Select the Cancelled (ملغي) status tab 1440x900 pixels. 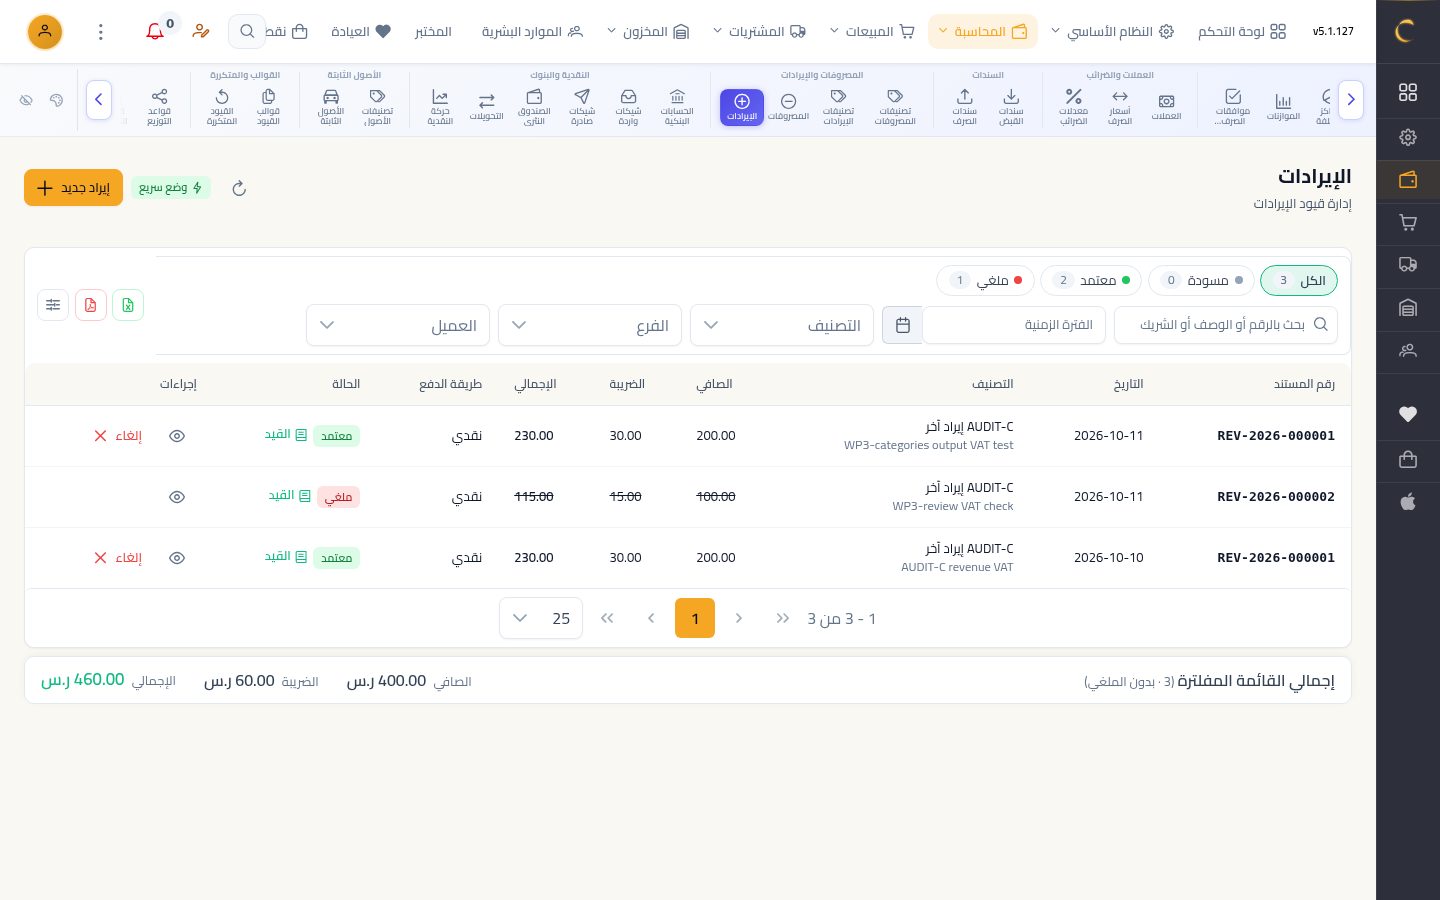(x=986, y=281)
